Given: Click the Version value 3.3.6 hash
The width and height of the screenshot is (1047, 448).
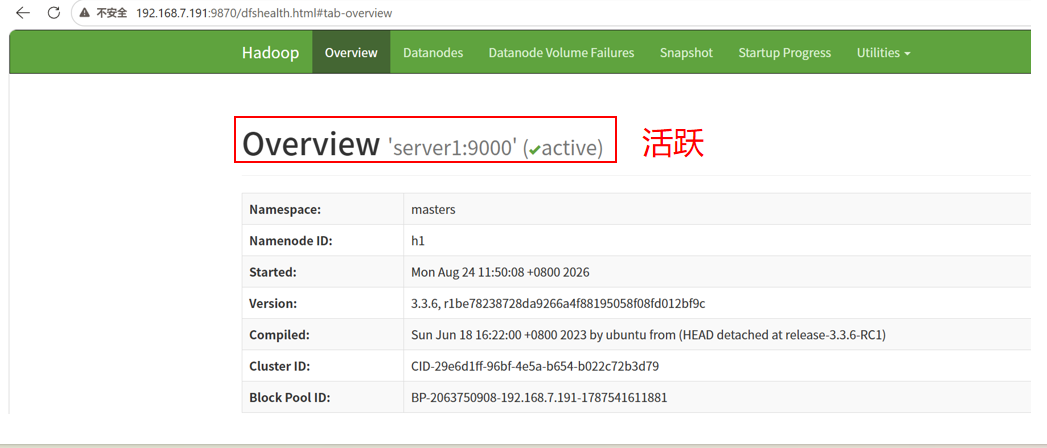Looking at the screenshot, I should [x=558, y=304].
